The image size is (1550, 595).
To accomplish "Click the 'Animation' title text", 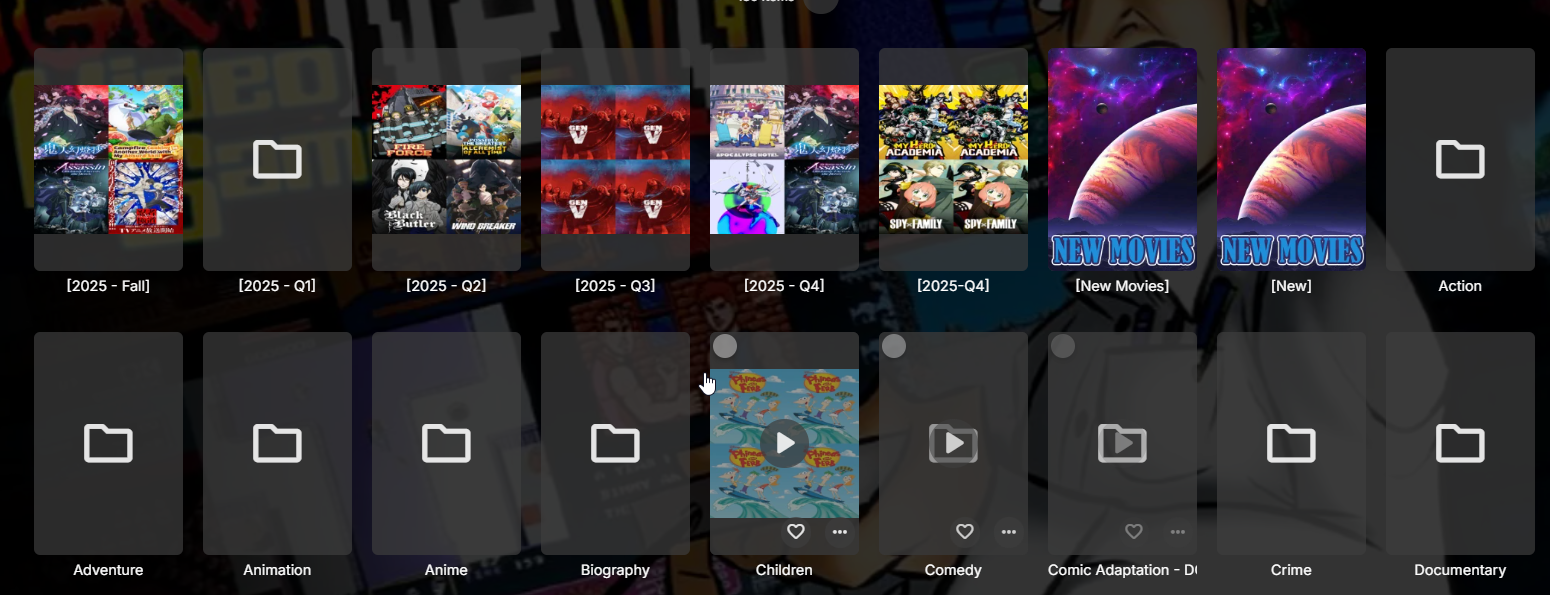I will (277, 570).
